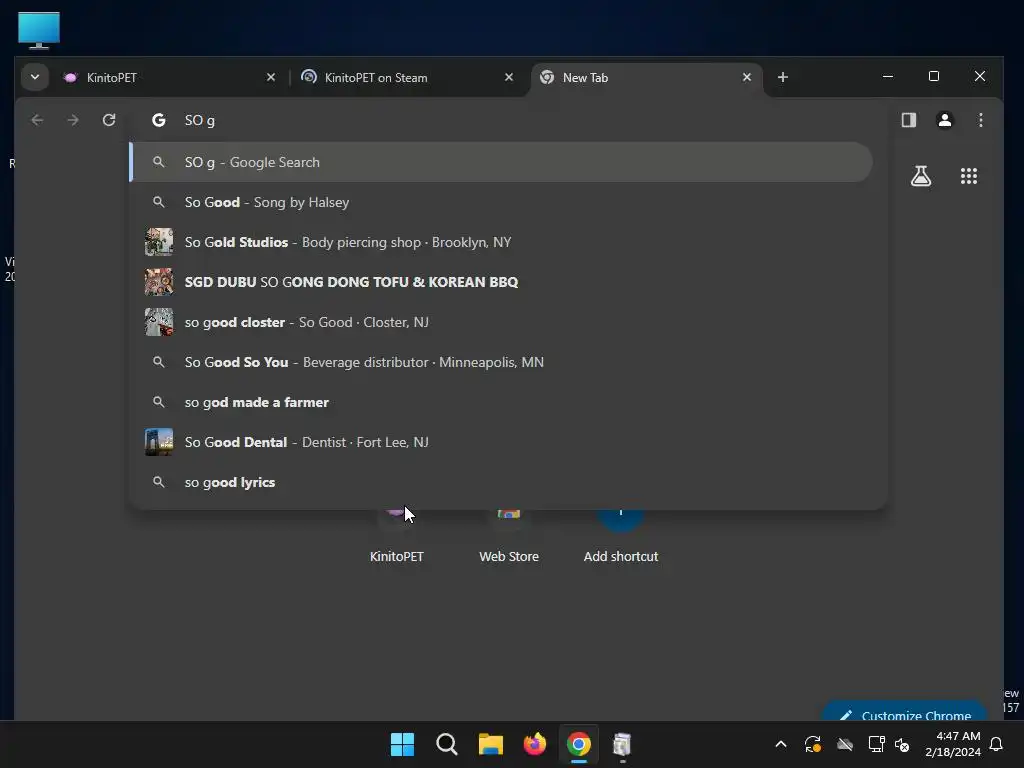This screenshot has width=1024, height=768.
Task: Open the Chrome three-dot menu
Action: 980,120
